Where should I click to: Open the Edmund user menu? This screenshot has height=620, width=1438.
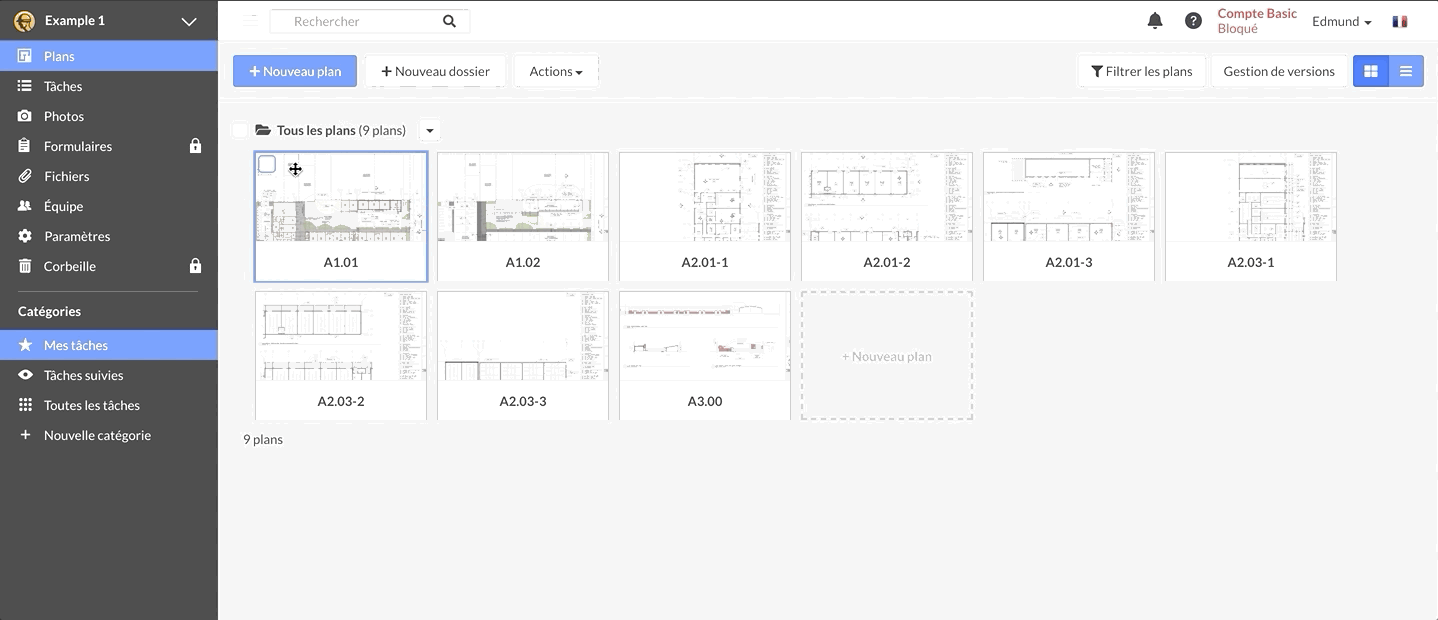point(1341,20)
